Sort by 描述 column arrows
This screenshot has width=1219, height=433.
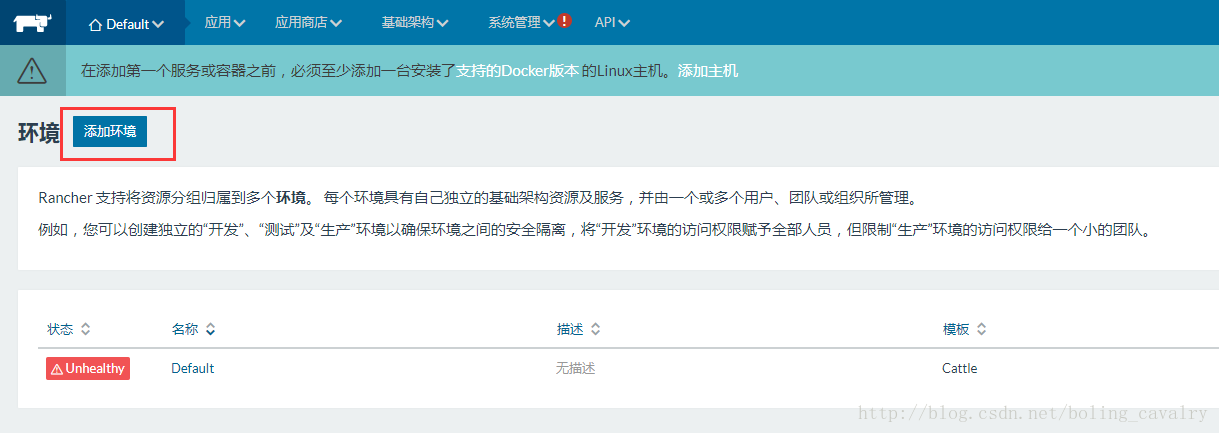point(595,329)
